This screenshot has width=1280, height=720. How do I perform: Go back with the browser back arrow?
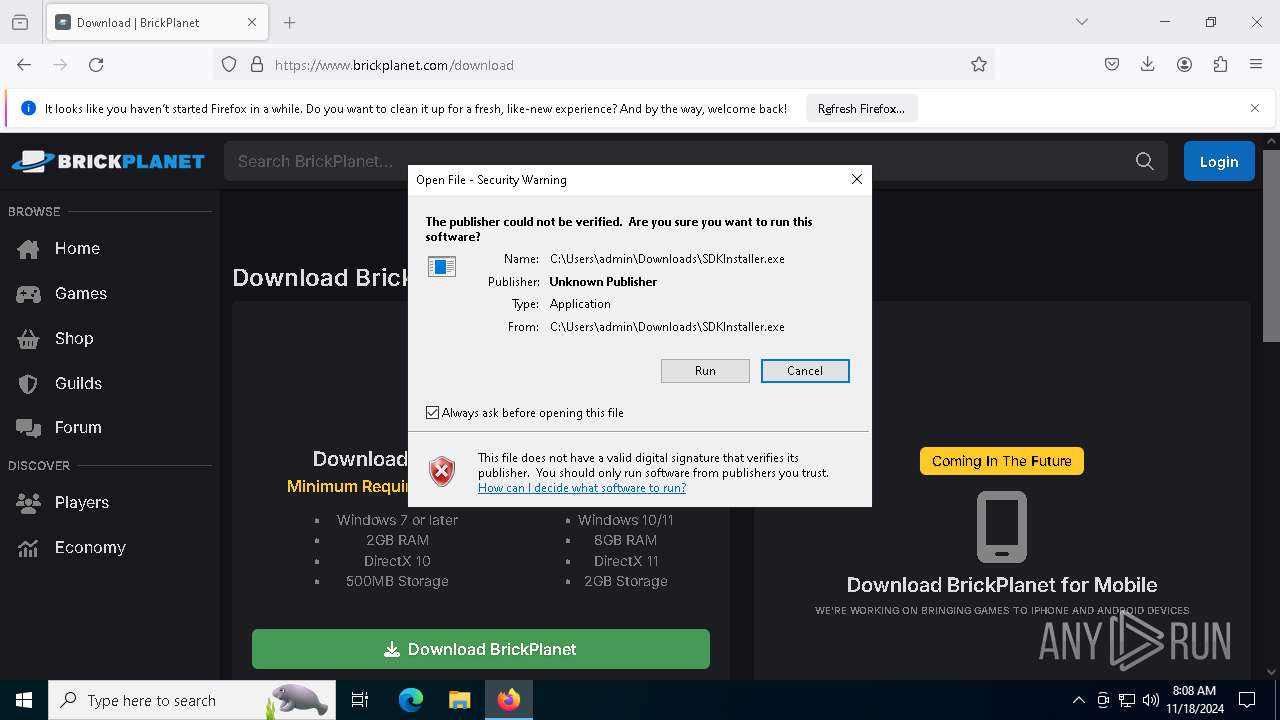coord(24,64)
